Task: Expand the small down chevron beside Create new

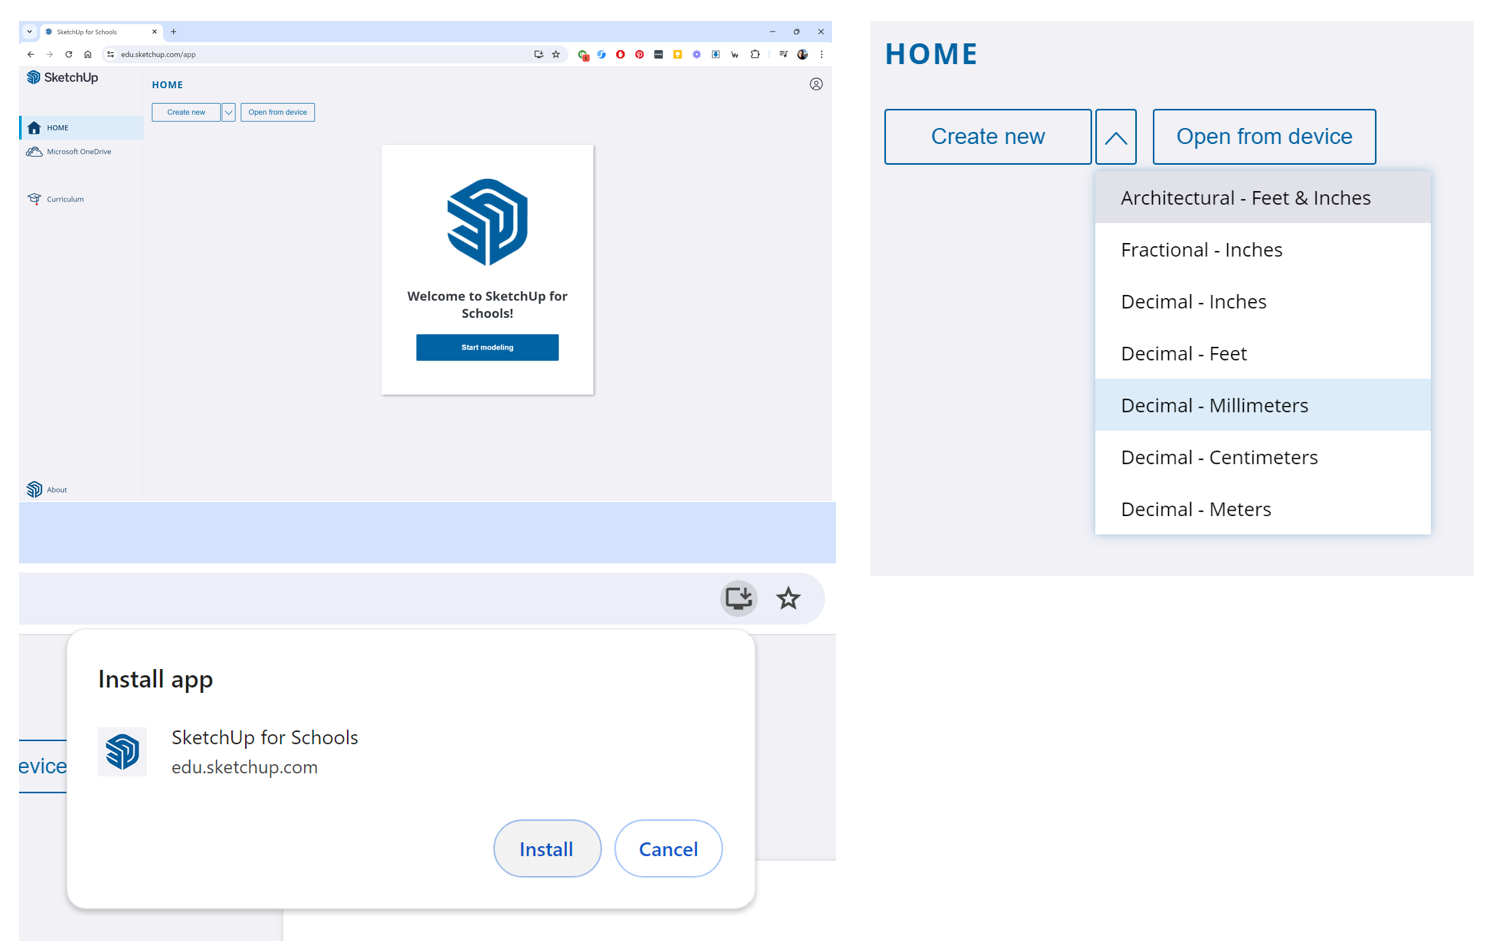Action: point(228,113)
